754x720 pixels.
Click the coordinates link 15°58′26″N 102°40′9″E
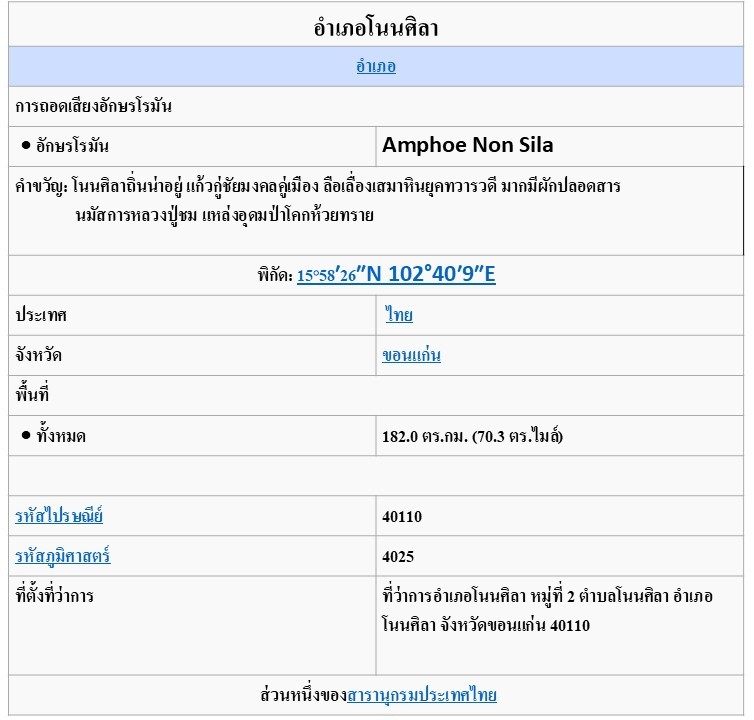point(396,275)
